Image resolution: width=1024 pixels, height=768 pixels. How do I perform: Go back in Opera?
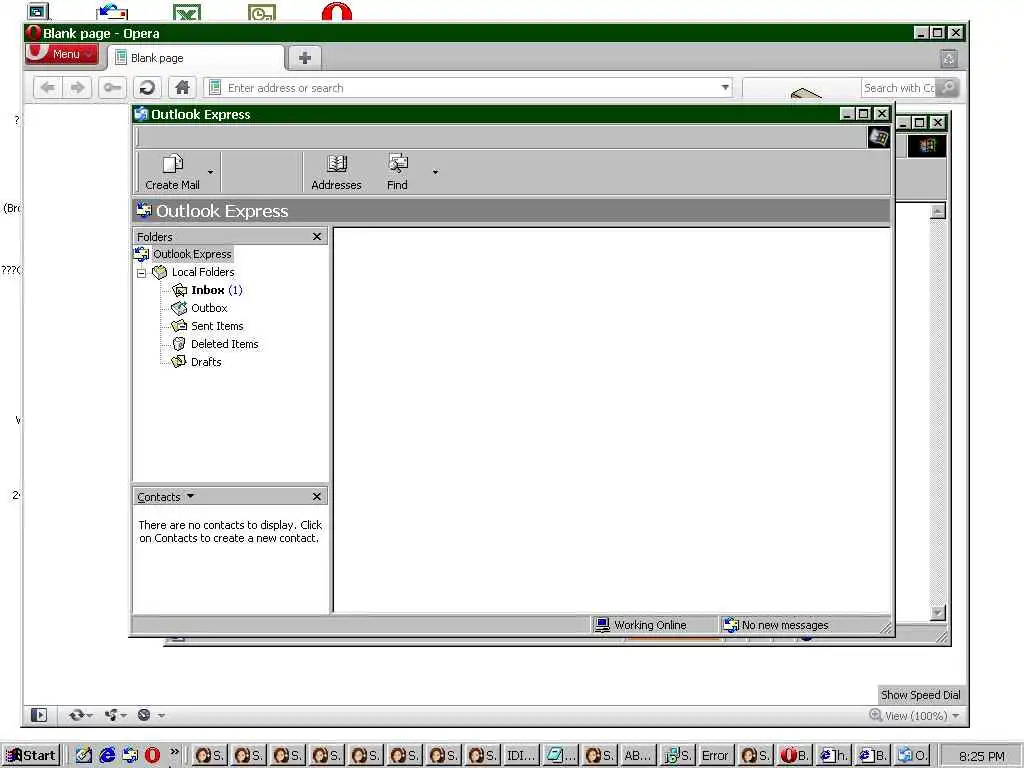(x=47, y=88)
